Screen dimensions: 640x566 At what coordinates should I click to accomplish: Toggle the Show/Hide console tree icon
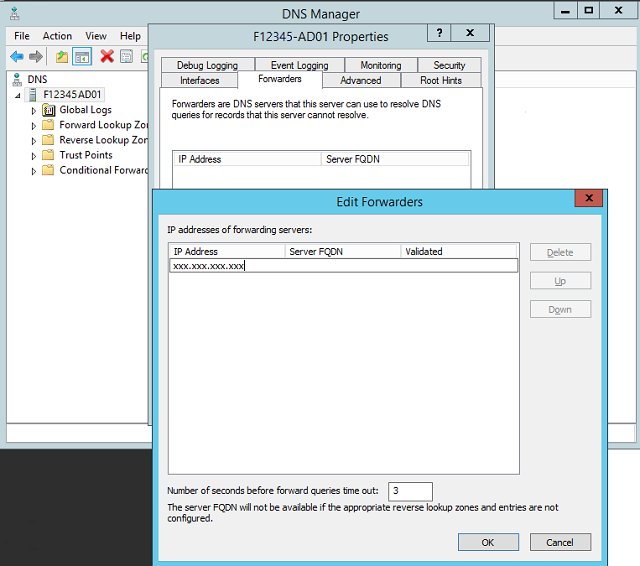[82, 56]
